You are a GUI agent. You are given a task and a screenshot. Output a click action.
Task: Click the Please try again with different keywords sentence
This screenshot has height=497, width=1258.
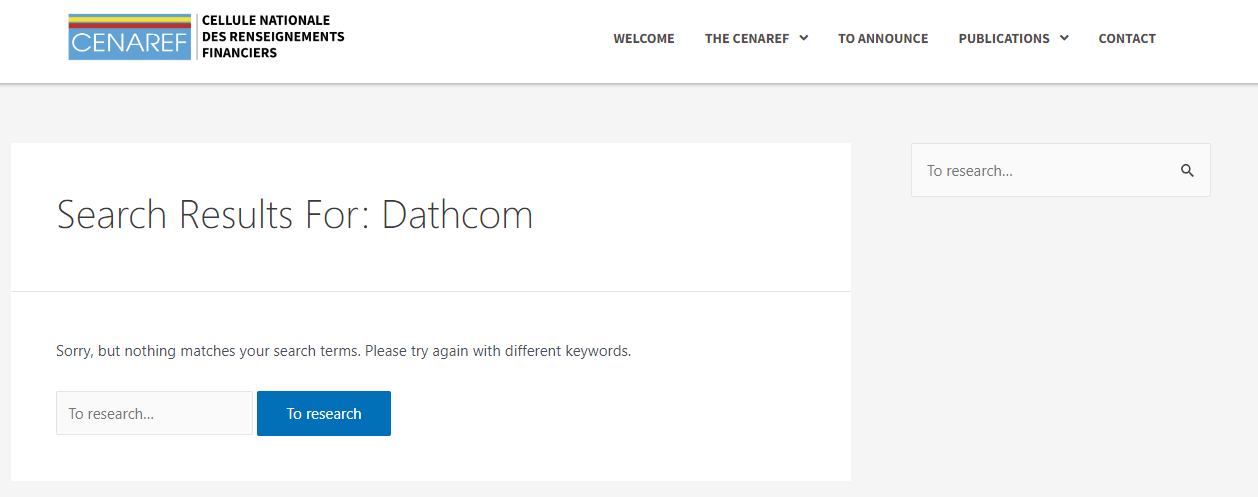(498, 351)
